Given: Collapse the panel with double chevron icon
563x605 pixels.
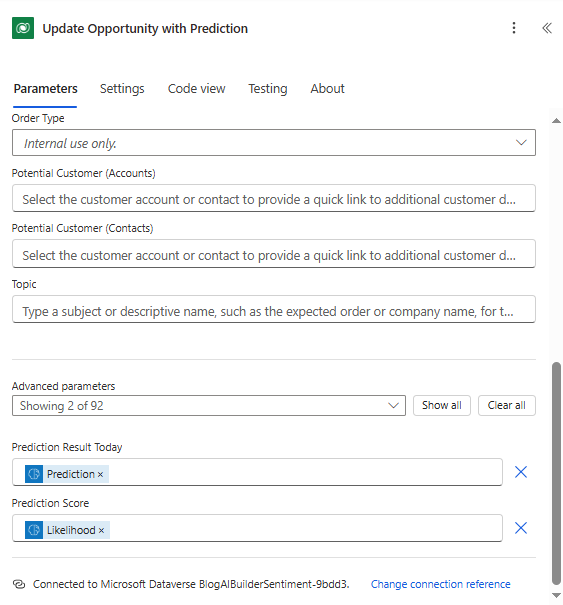Looking at the screenshot, I should coord(547,28).
